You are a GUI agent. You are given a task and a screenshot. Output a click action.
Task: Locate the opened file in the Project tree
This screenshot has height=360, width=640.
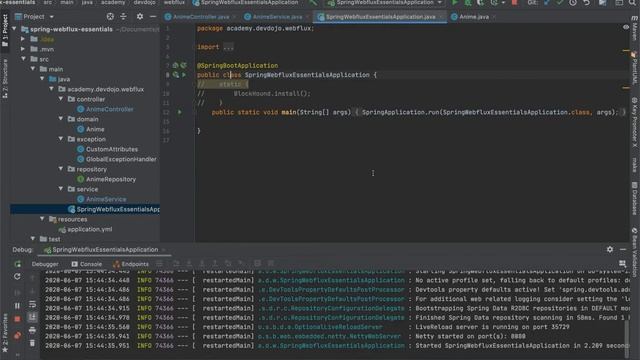pyautogui.click(x=110, y=17)
